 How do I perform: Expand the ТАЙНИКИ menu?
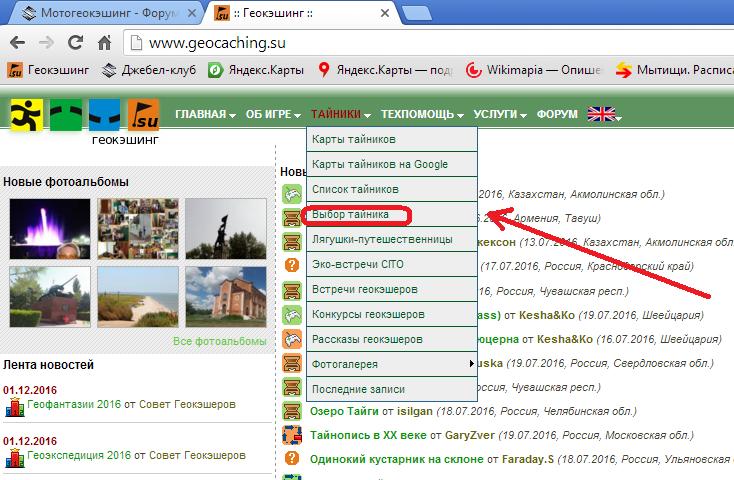(x=341, y=114)
